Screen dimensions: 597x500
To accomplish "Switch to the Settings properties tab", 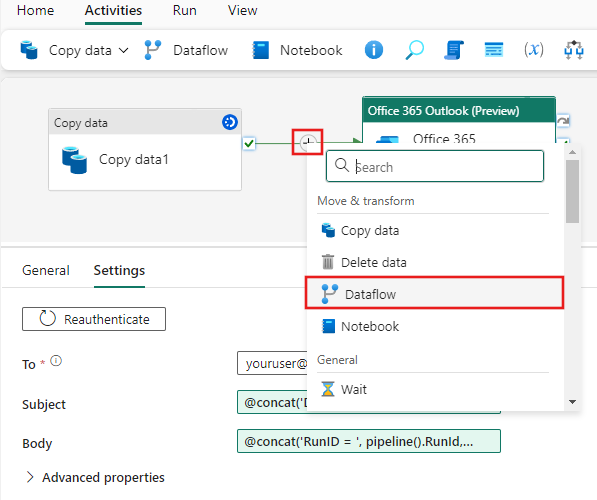I will [x=119, y=270].
